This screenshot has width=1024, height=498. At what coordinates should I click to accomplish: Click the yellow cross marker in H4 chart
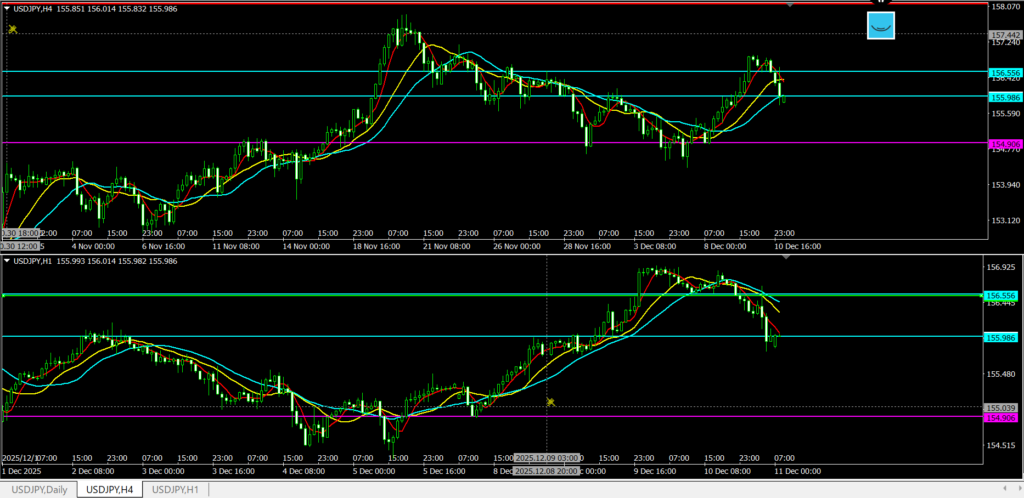click(12, 29)
